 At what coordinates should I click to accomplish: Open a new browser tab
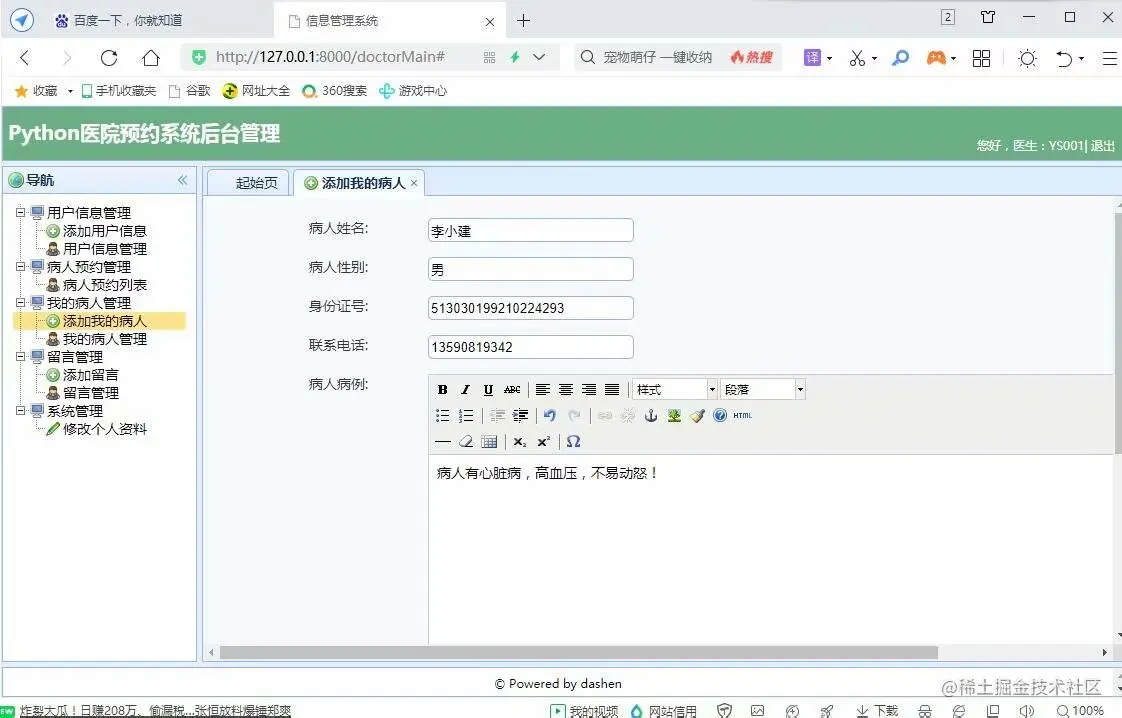[523, 21]
